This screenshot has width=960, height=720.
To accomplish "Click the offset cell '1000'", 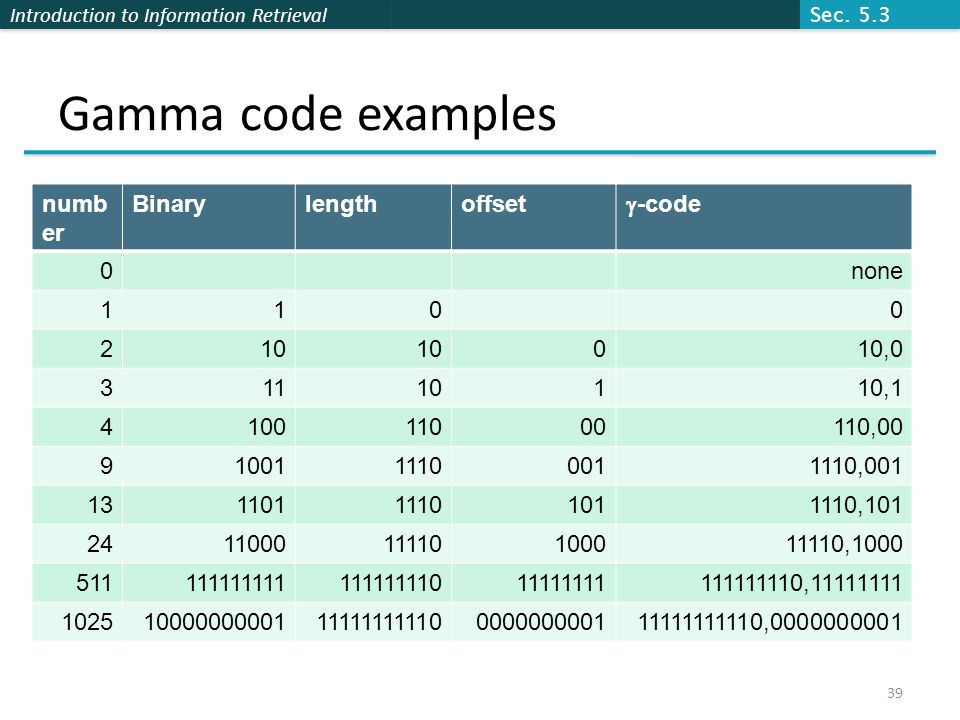I will pos(533,544).
